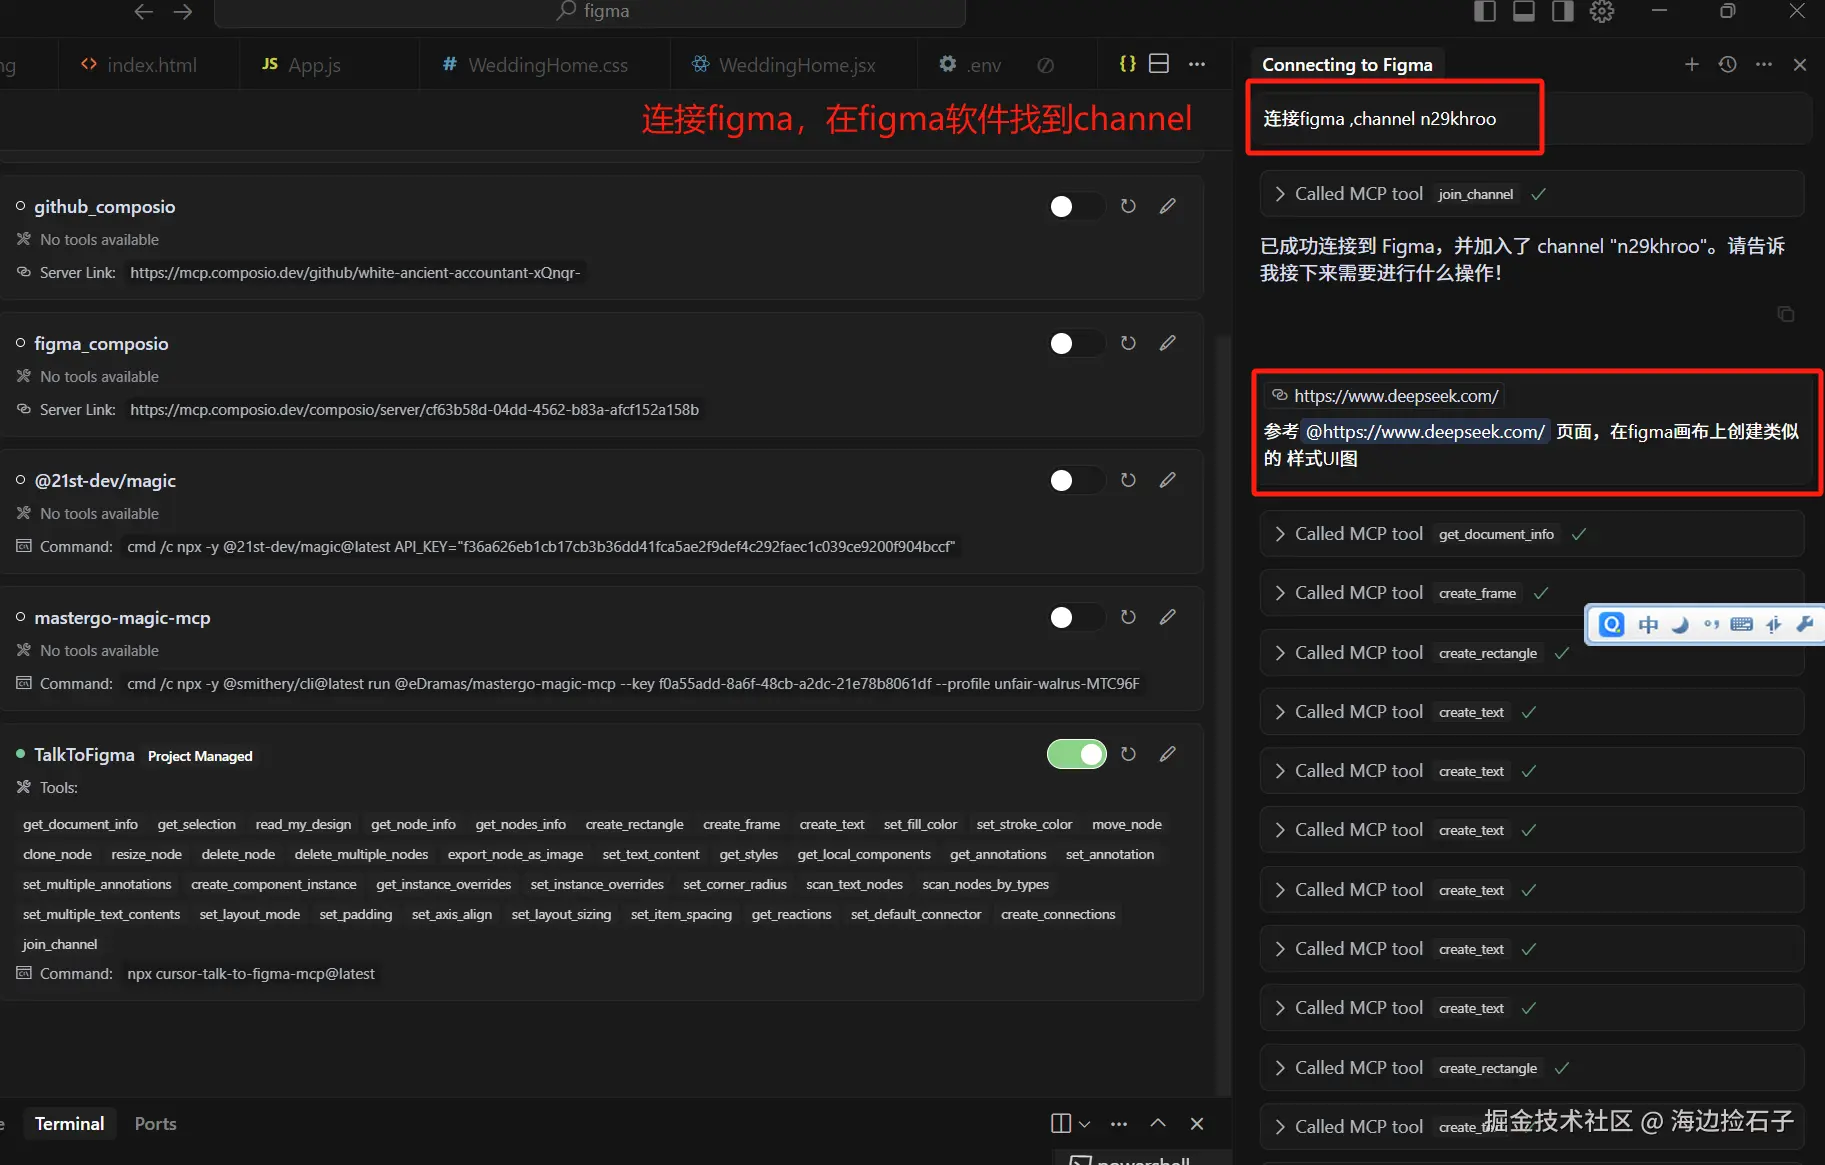The height and width of the screenshot is (1165, 1825).
Task: Refresh figma_composio server
Action: click(x=1128, y=343)
